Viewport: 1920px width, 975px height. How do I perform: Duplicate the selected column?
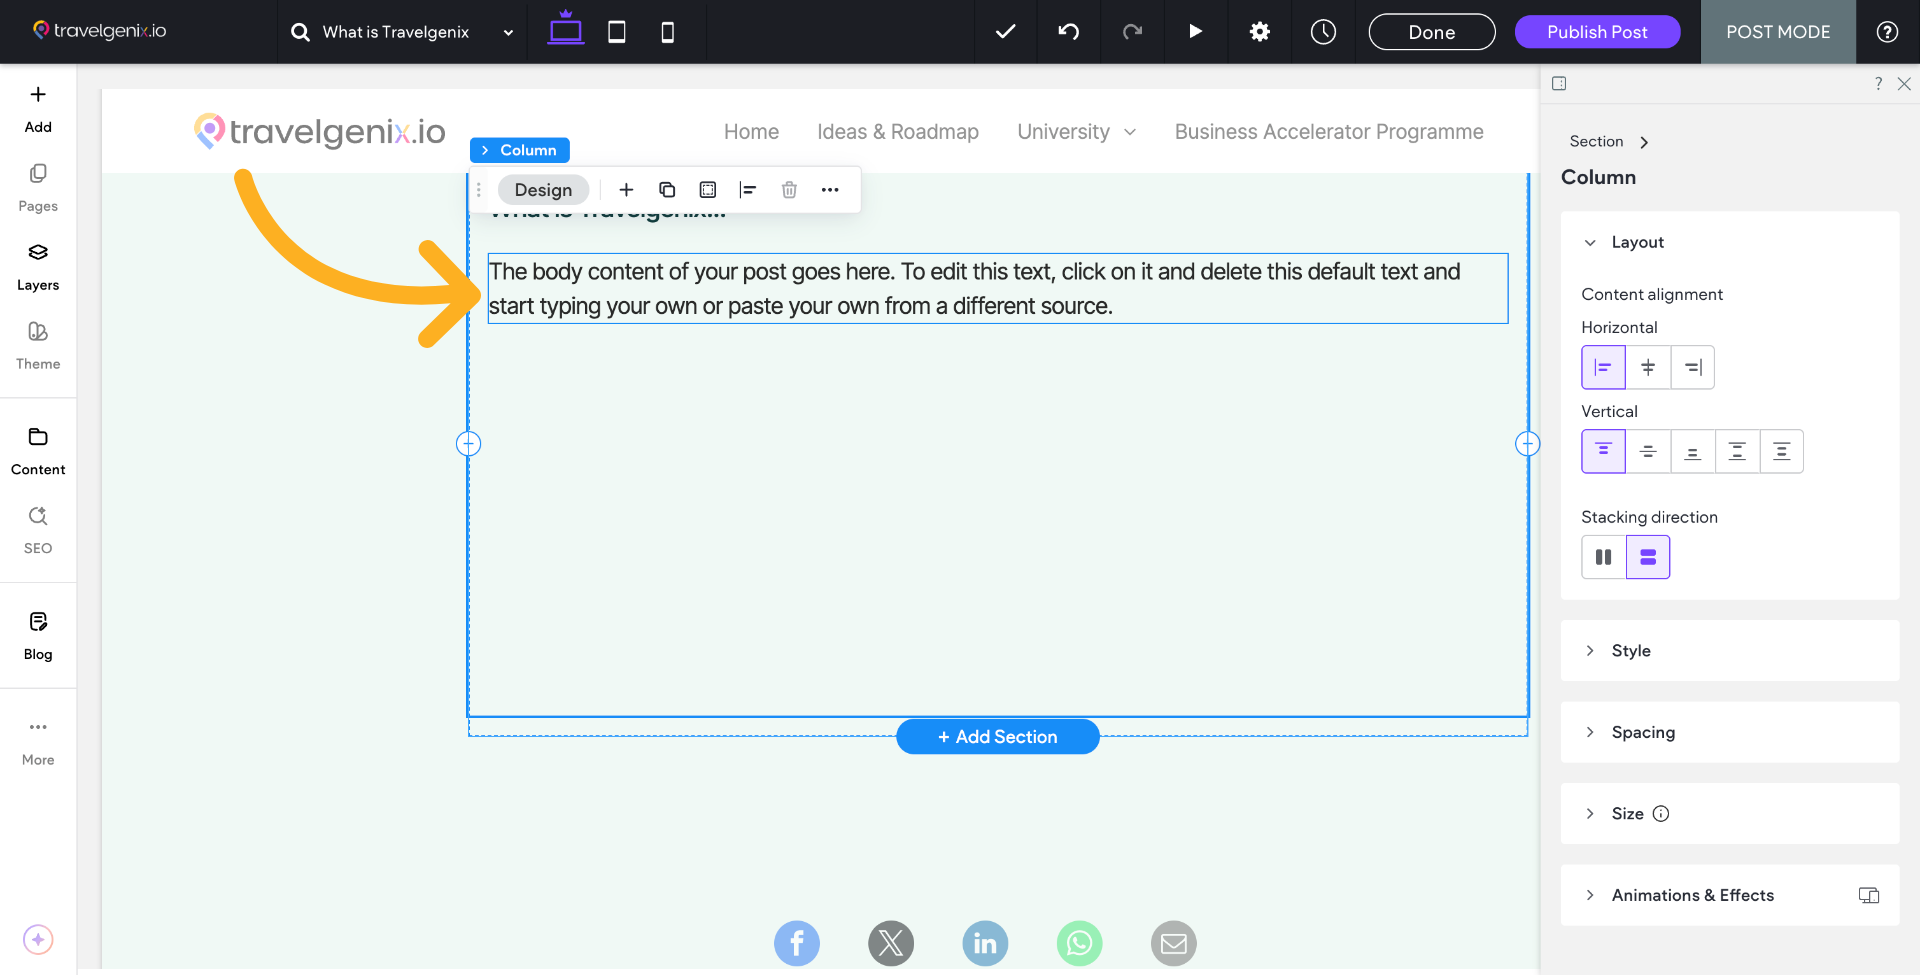click(667, 190)
